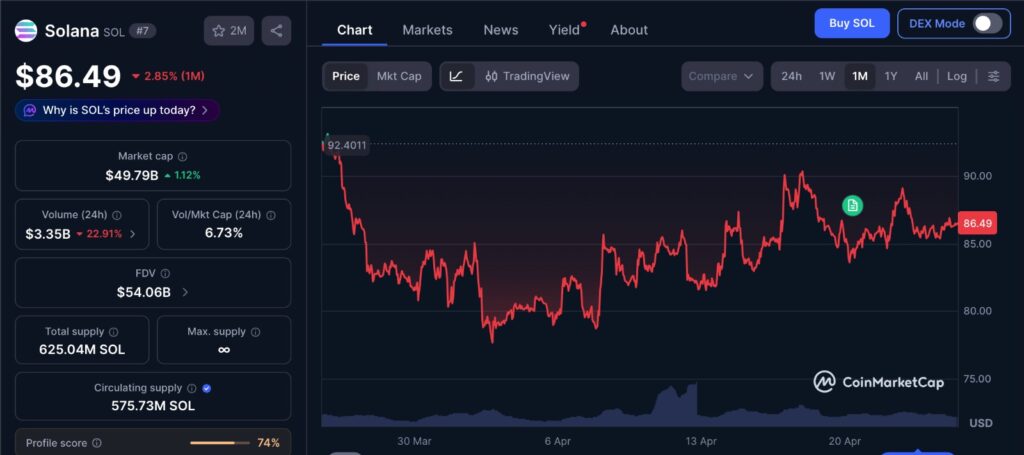Open the About tab
The height and width of the screenshot is (455, 1024).
click(x=629, y=30)
